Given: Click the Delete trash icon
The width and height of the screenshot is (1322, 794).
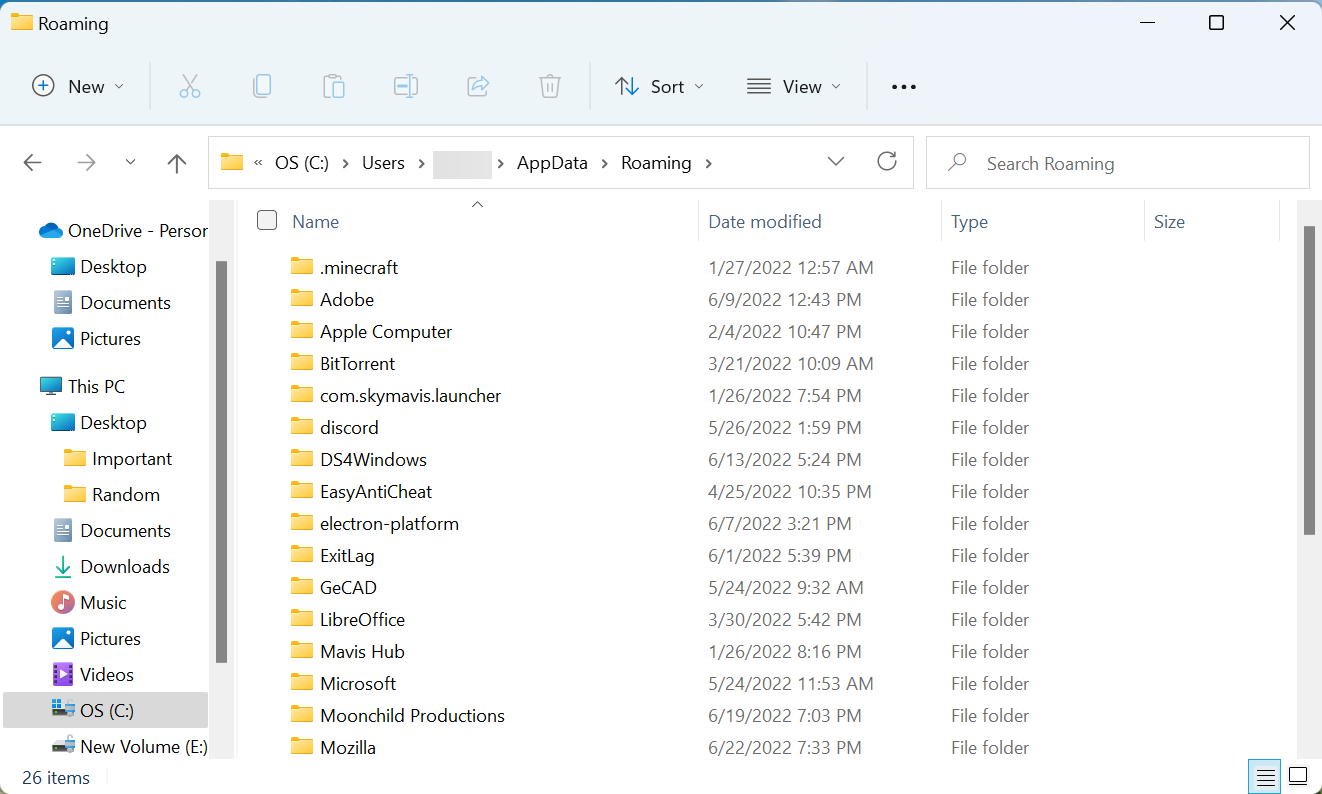Looking at the screenshot, I should click(550, 87).
